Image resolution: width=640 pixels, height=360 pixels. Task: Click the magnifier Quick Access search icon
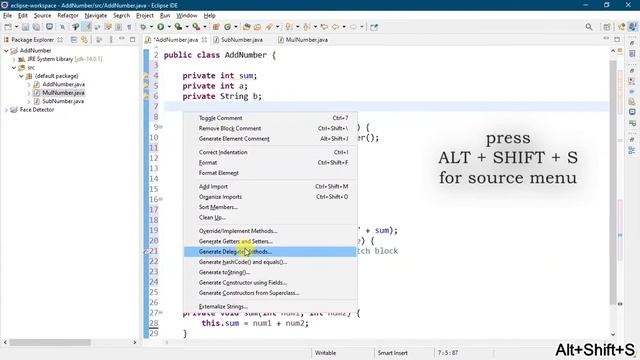click(589, 27)
